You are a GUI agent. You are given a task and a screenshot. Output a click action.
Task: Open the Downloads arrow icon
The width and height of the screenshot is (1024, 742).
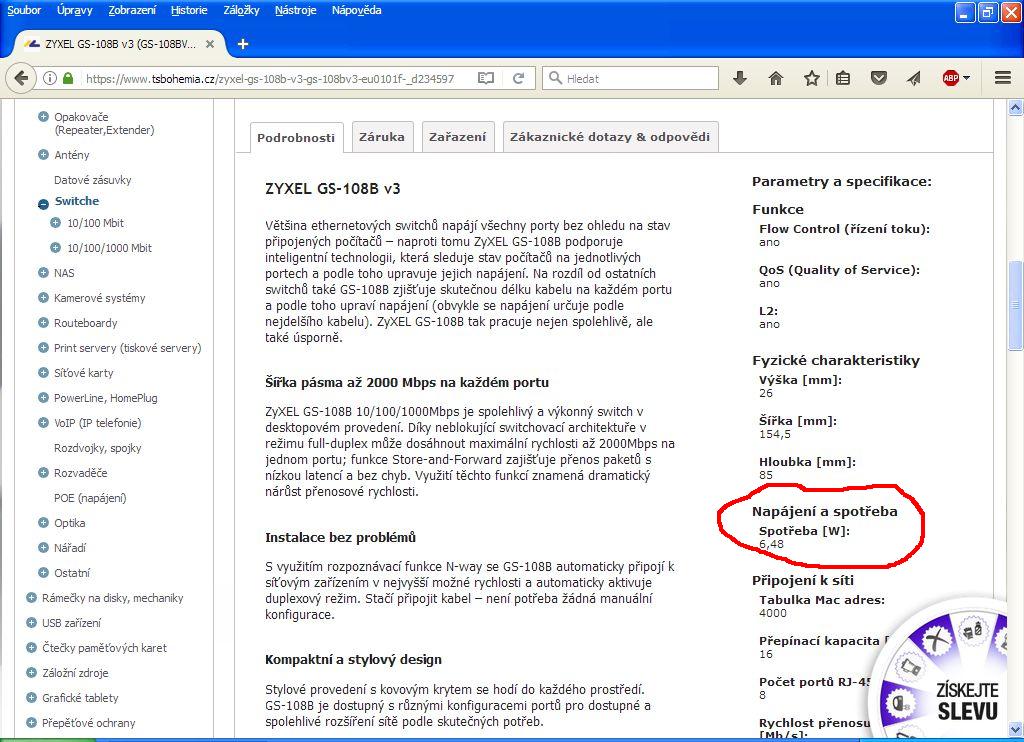point(740,78)
